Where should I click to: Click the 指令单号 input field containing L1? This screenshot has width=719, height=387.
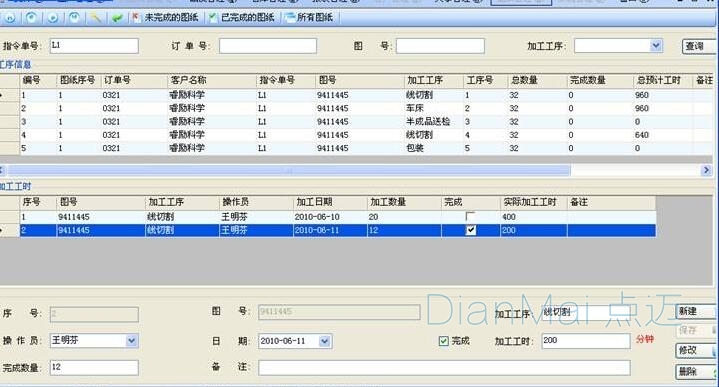tap(94, 46)
